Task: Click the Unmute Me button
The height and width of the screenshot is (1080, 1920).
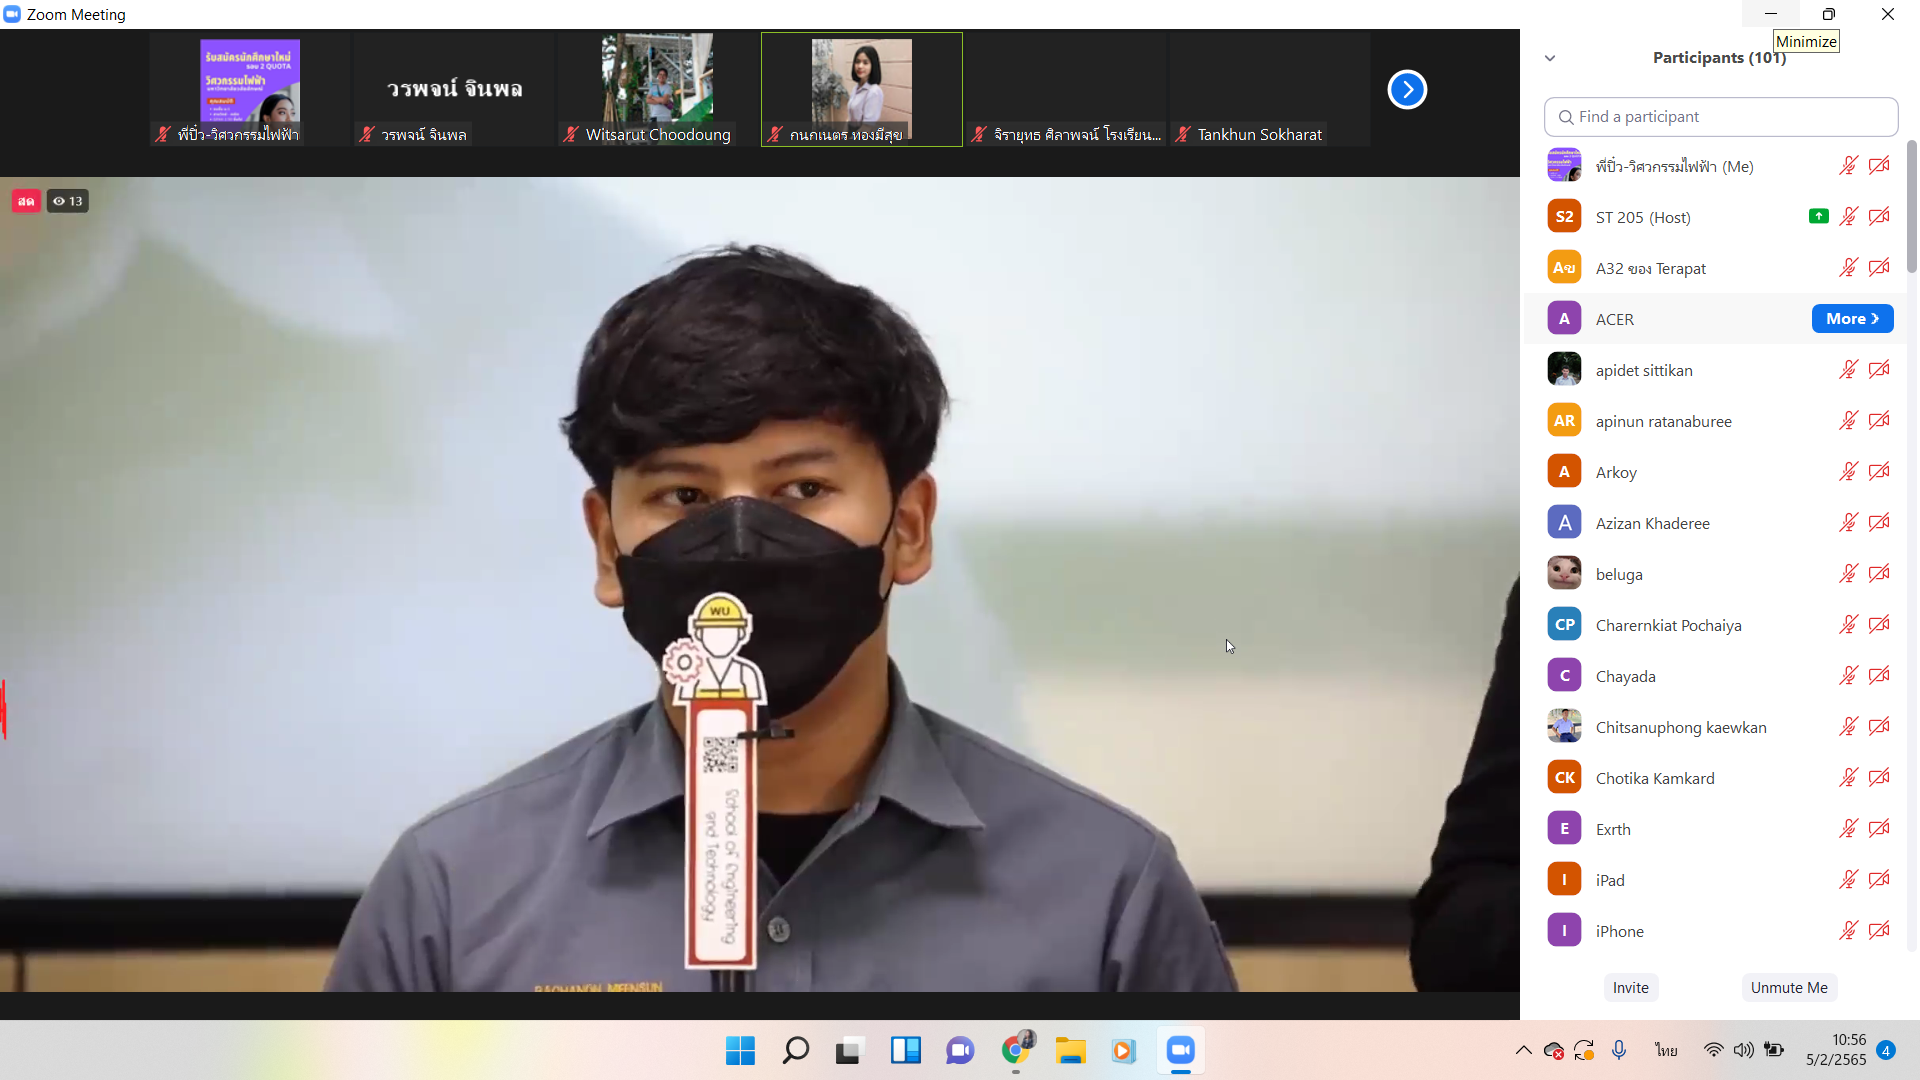Action: tap(1789, 987)
